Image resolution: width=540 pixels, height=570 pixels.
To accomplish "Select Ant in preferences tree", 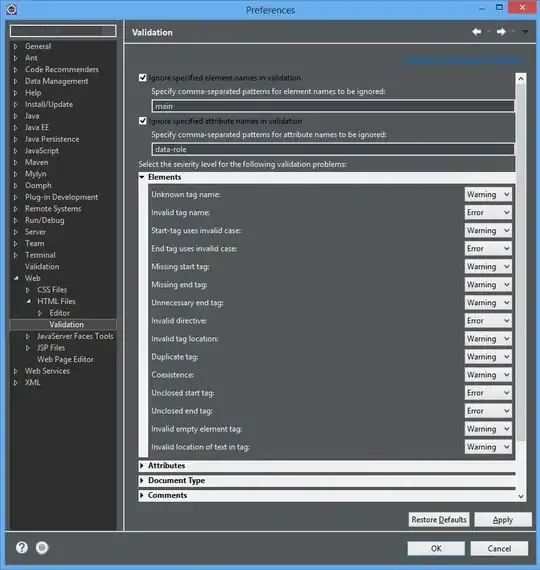I will [31, 58].
